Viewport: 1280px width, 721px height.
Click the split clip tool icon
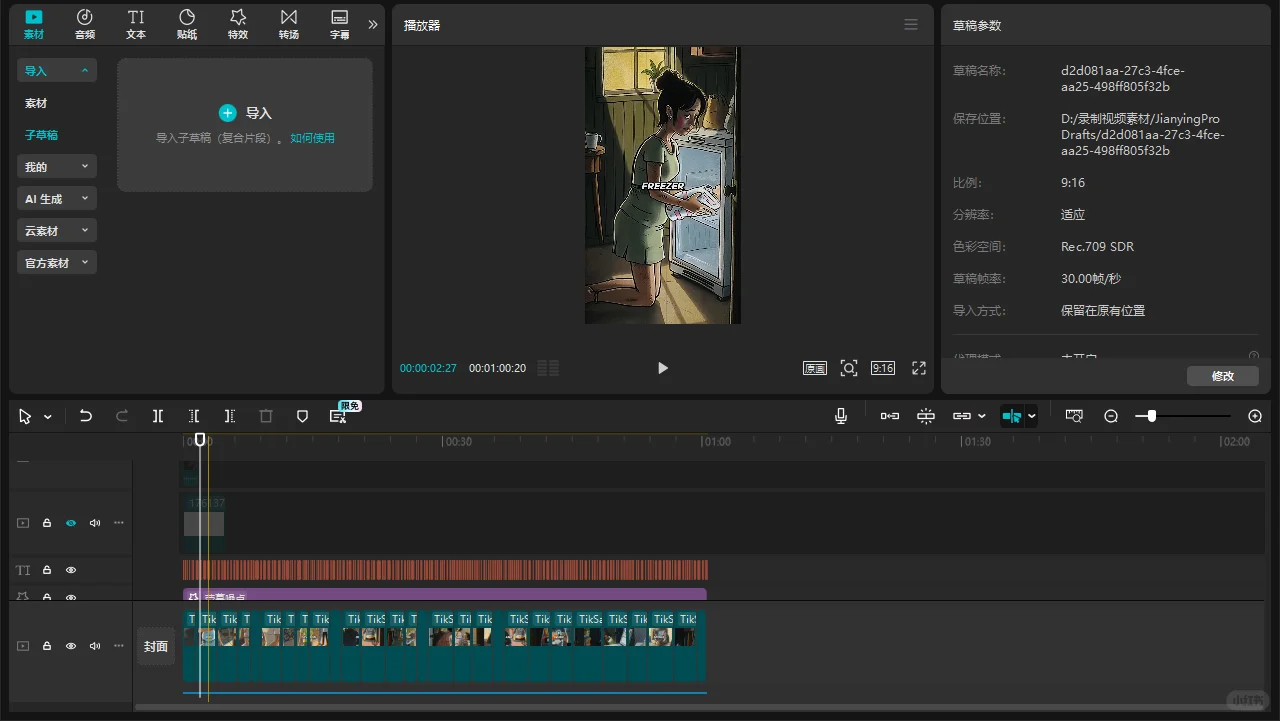pyautogui.click(x=158, y=416)
